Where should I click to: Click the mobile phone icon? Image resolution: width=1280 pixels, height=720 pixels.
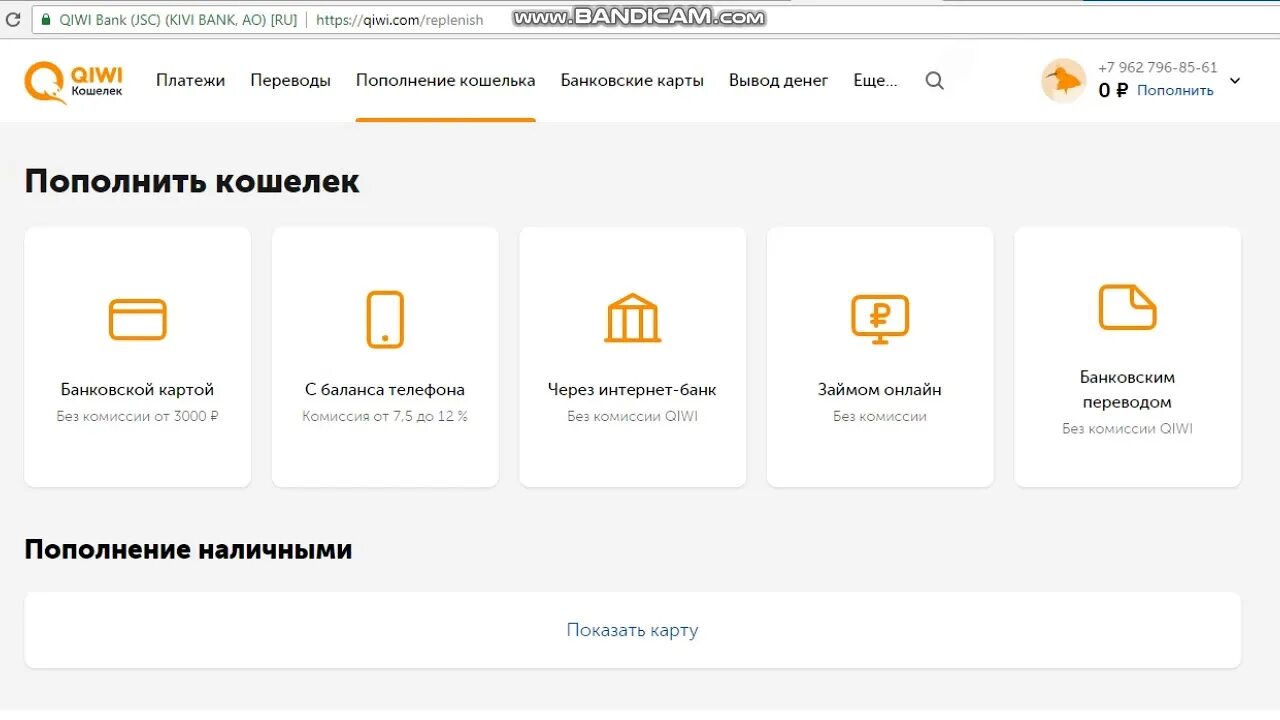(x=385, y=319)
